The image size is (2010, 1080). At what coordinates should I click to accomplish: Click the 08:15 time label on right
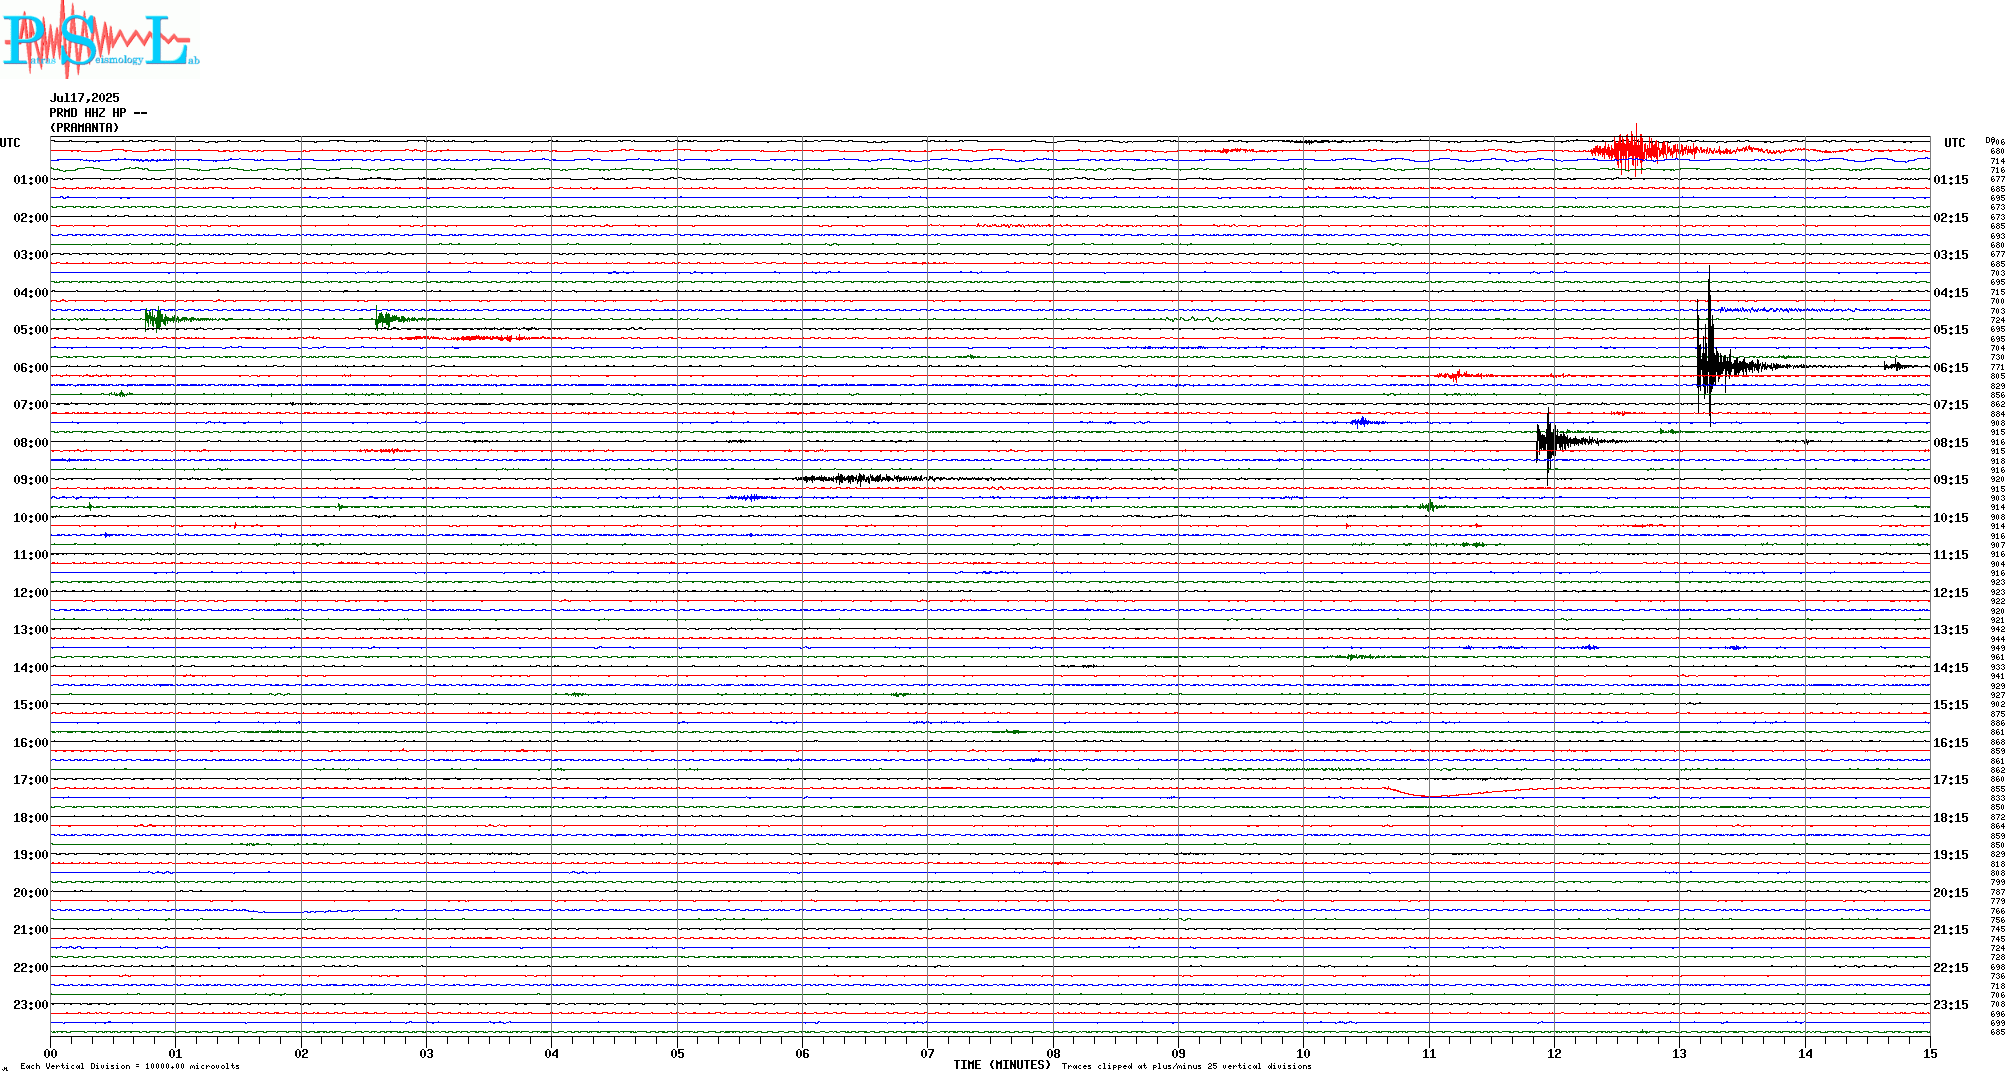(x=1951, y=443)
